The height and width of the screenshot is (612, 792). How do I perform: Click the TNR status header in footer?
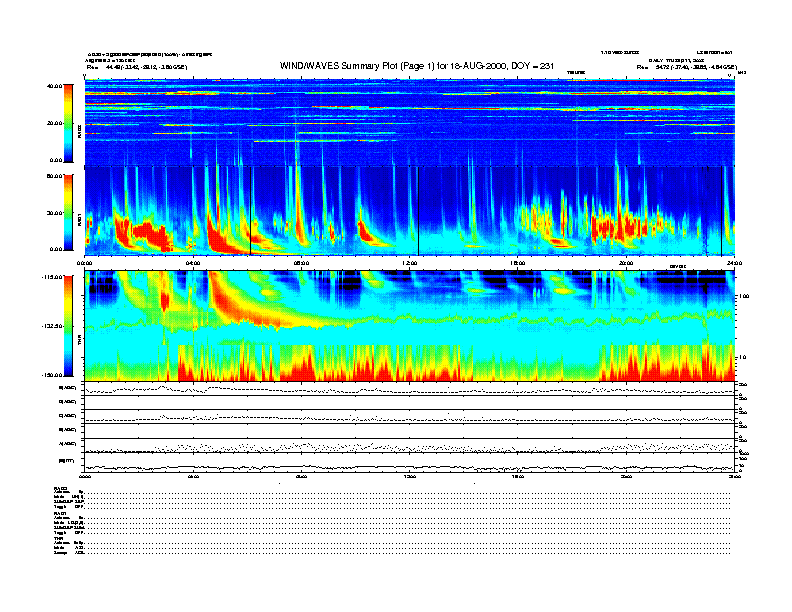[58, 538]
